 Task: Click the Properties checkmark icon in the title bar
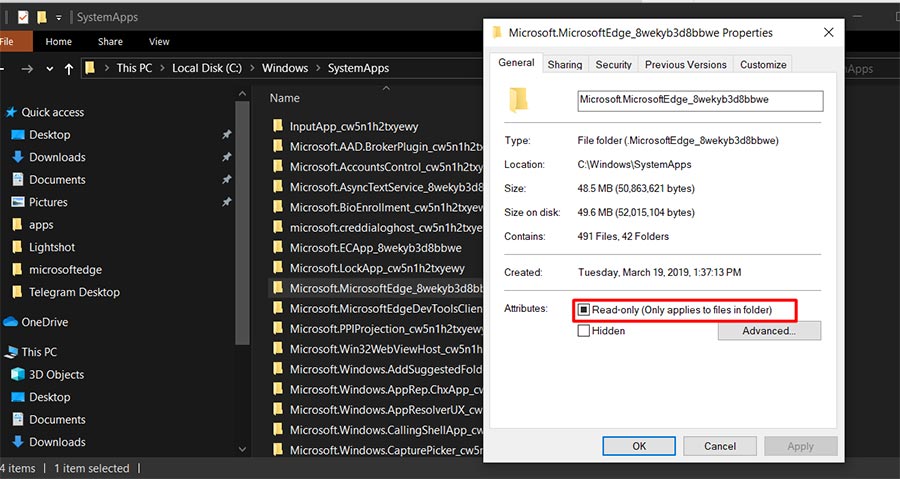[x=23, y=17]
